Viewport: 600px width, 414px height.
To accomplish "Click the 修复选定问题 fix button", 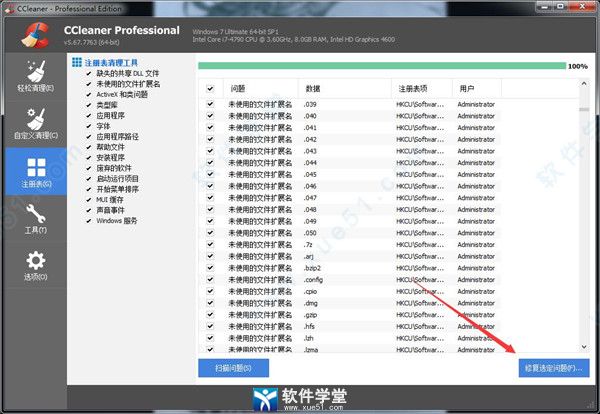I will 554,368.
